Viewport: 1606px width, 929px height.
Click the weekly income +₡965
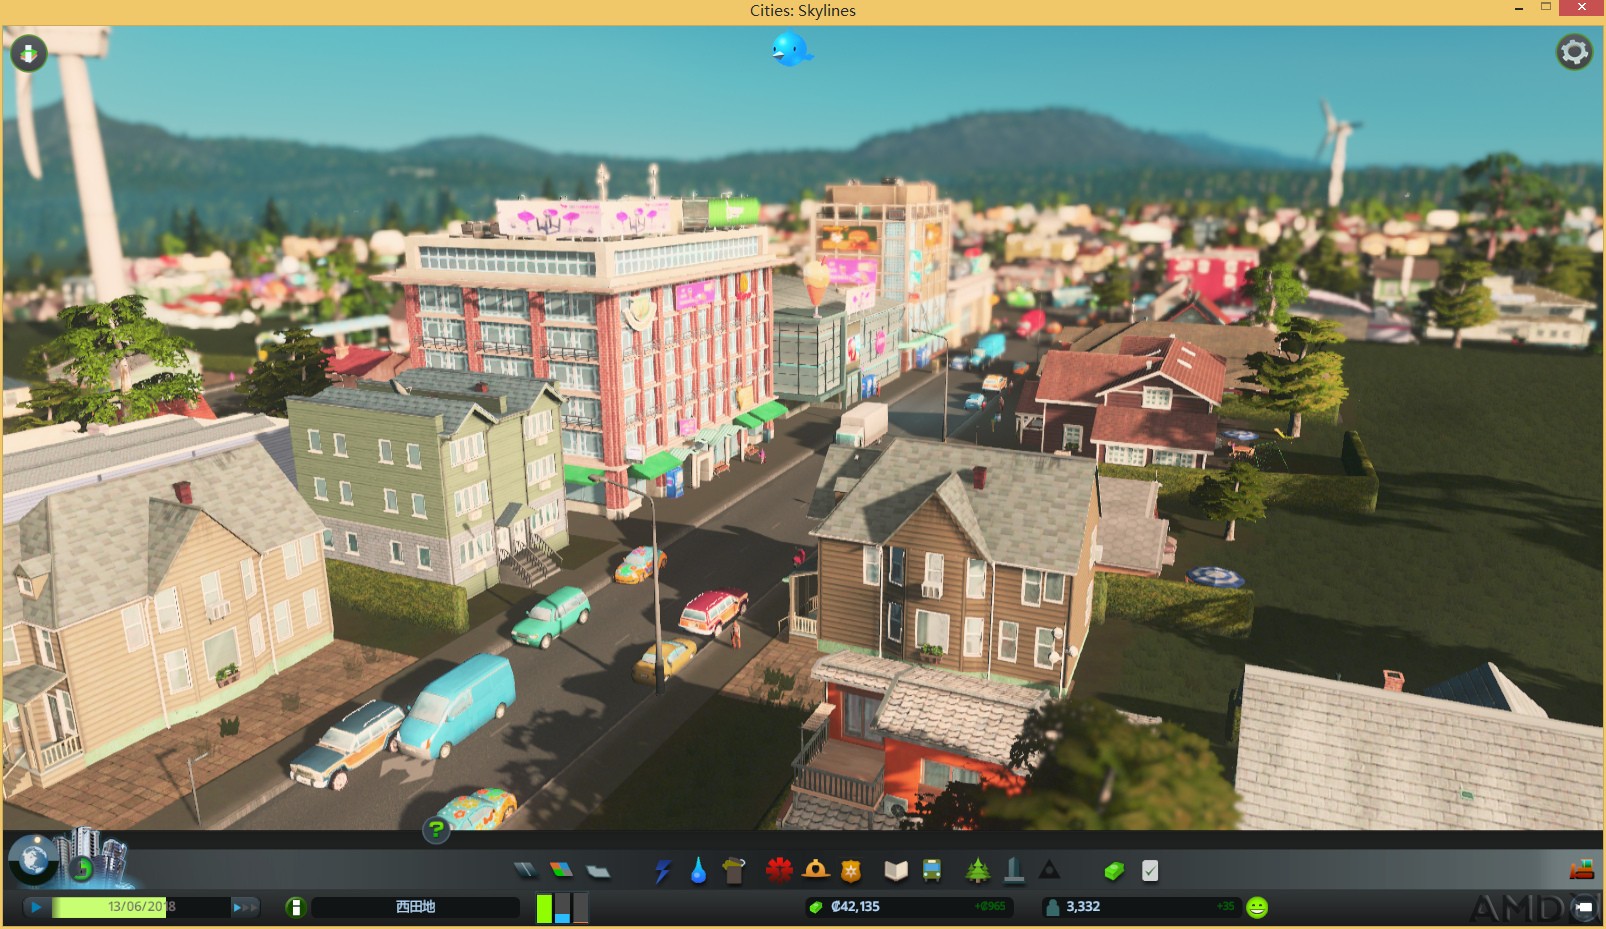tap(990, 907)
